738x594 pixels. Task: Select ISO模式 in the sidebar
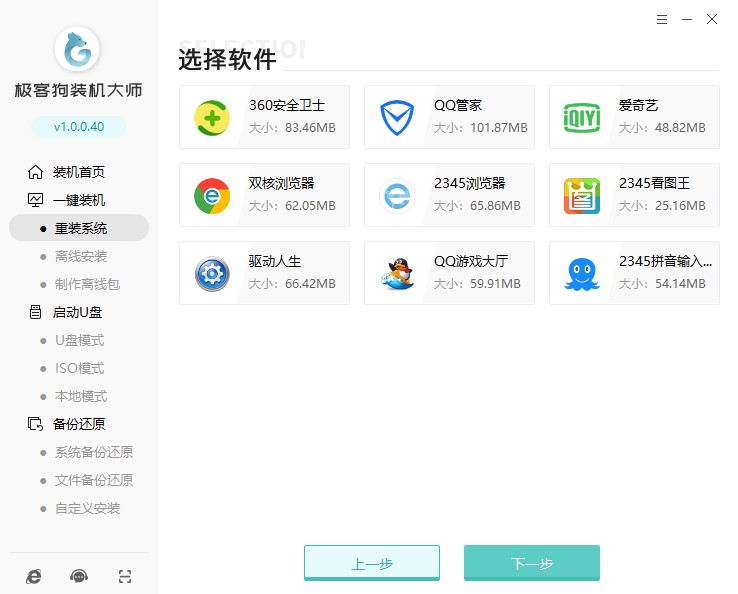(80, 368)
